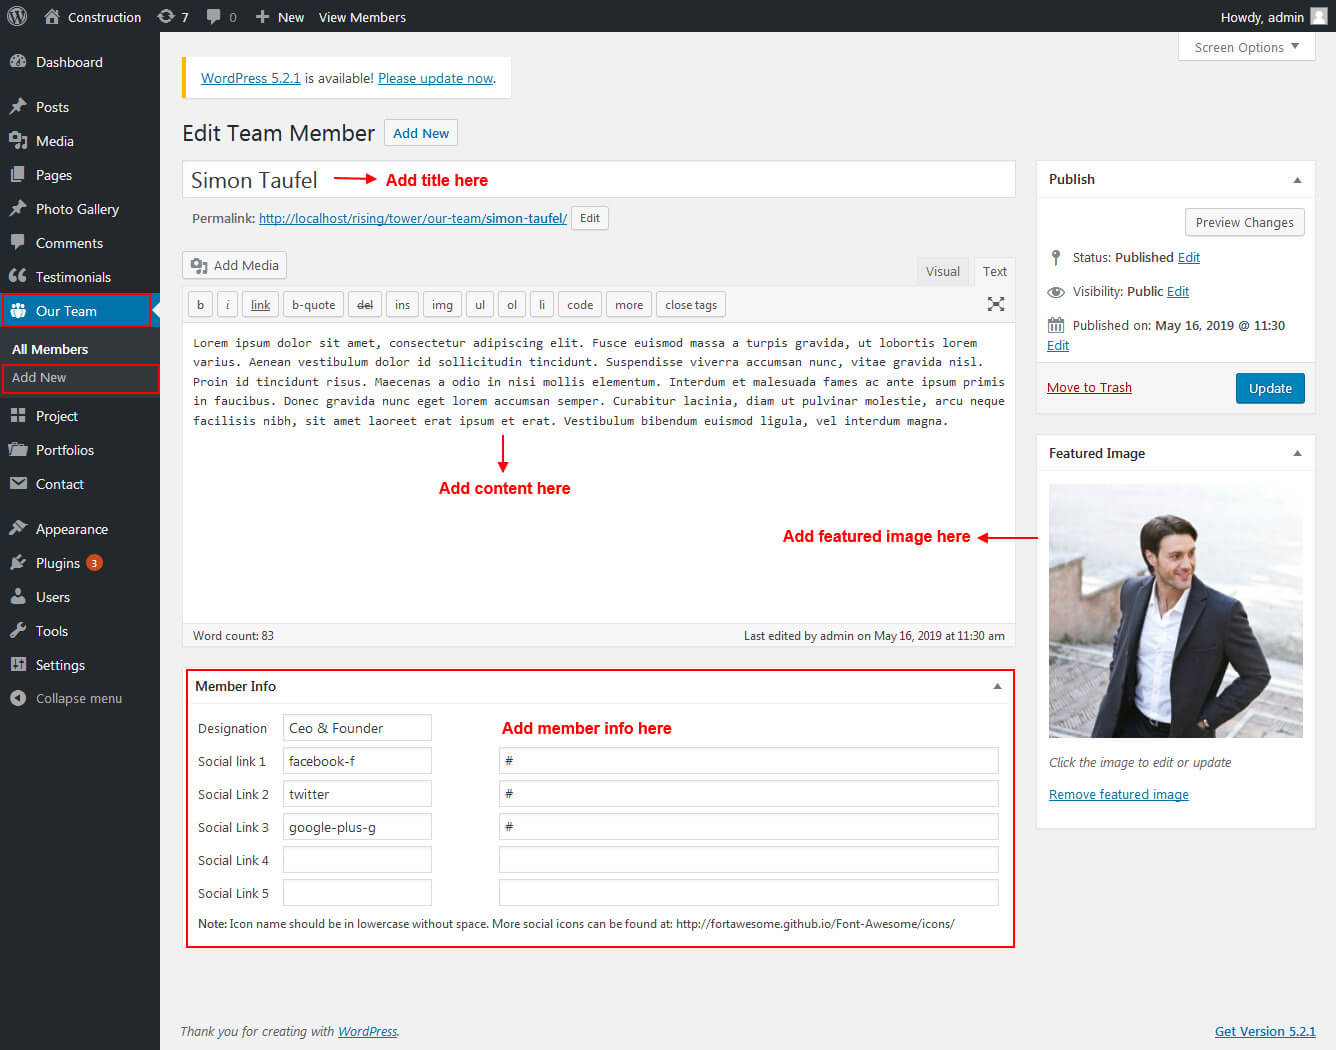Expand the Screen Options dropdown
The height and width of the screenshot is (1050, 1336).
tap(1246, 47)
